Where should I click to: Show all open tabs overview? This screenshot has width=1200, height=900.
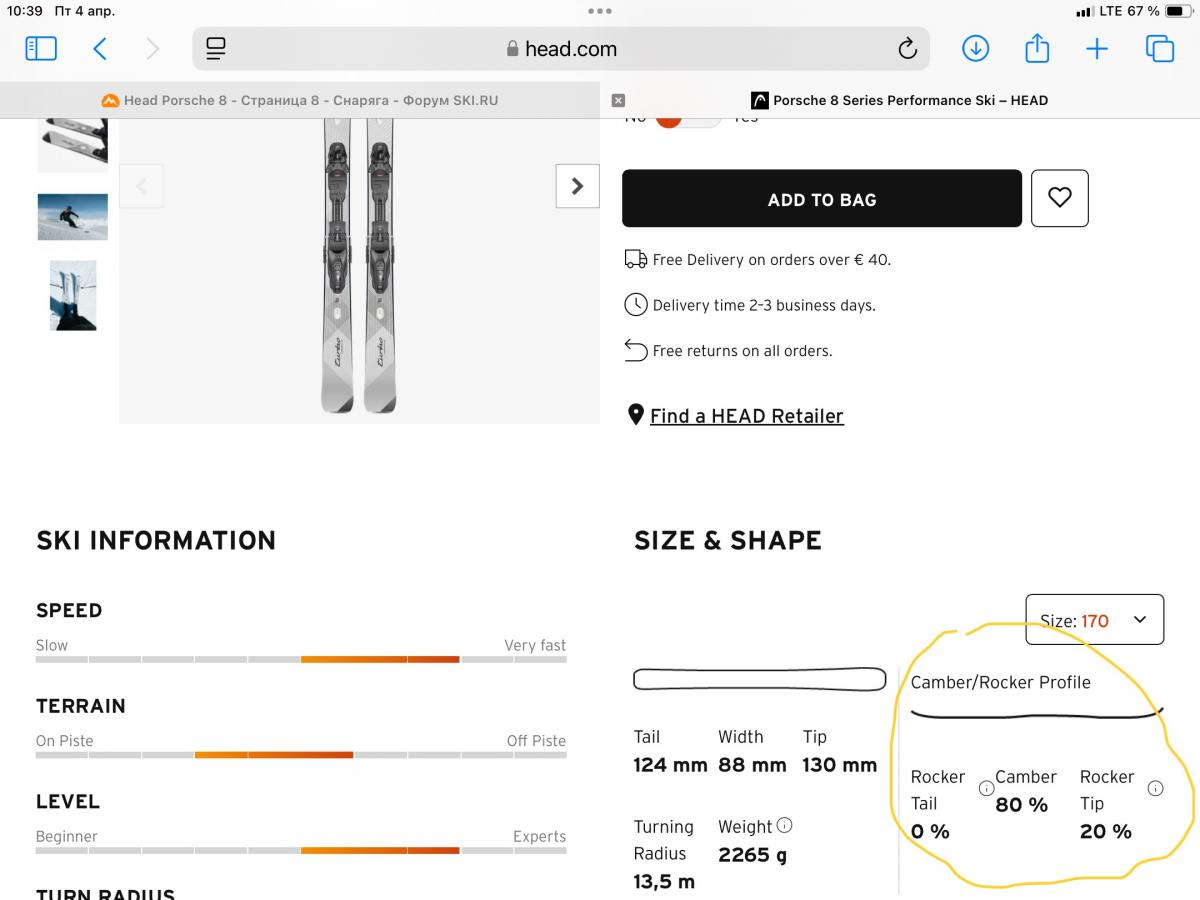tap(1160, 48)
